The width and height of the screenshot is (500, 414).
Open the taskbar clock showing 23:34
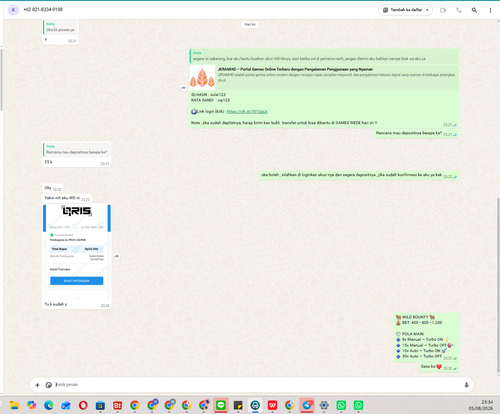[x=481, y=405]
